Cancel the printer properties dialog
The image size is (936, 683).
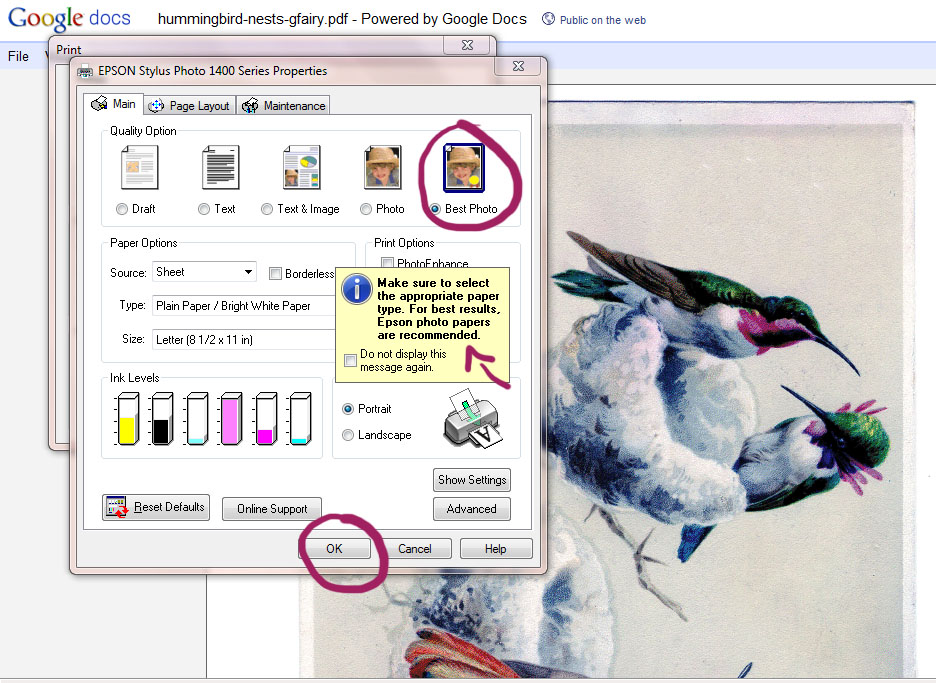click(415, 549)
